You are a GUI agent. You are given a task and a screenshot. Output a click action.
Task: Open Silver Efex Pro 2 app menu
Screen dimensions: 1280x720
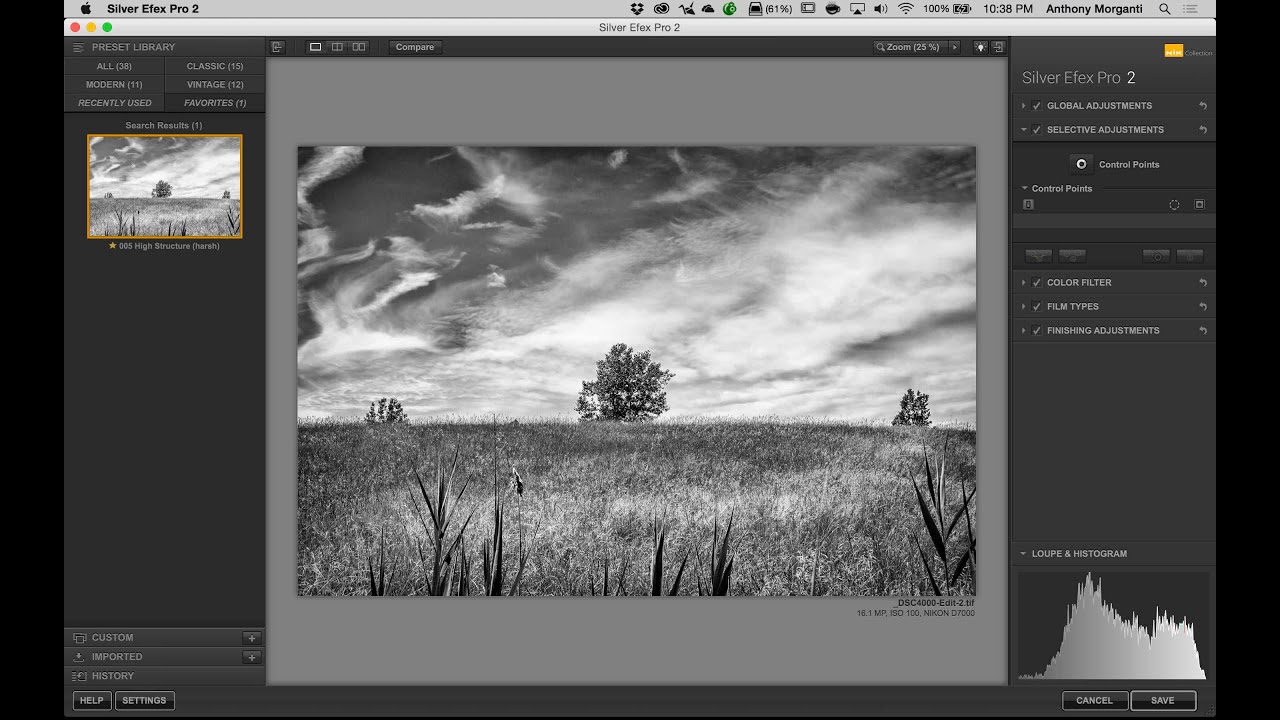(153, 9)
